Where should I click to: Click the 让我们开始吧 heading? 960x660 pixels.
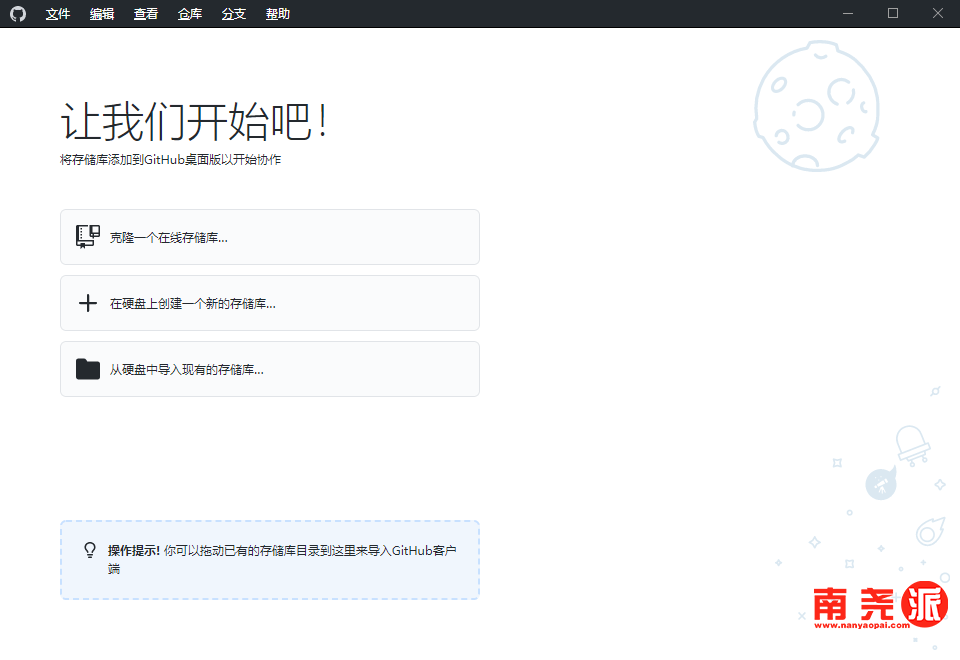tap(195, 121)
